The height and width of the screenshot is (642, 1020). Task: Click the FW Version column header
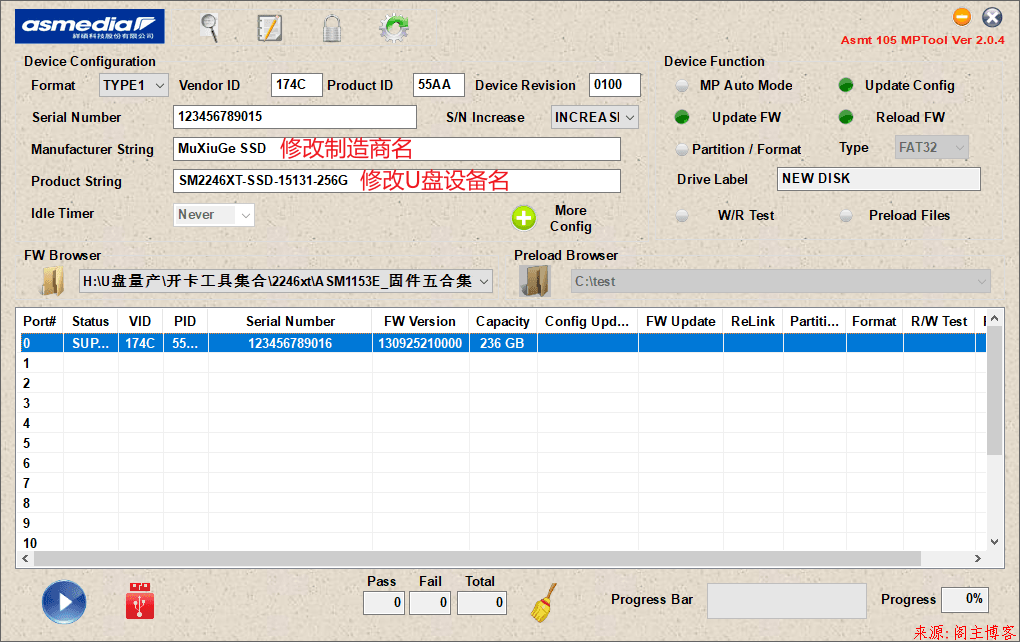point(420,321)
